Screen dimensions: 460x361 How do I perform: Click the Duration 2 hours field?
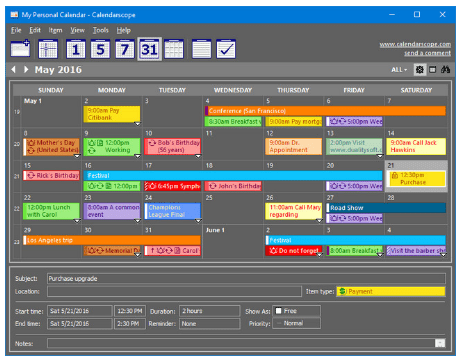[x=210, y=311]
